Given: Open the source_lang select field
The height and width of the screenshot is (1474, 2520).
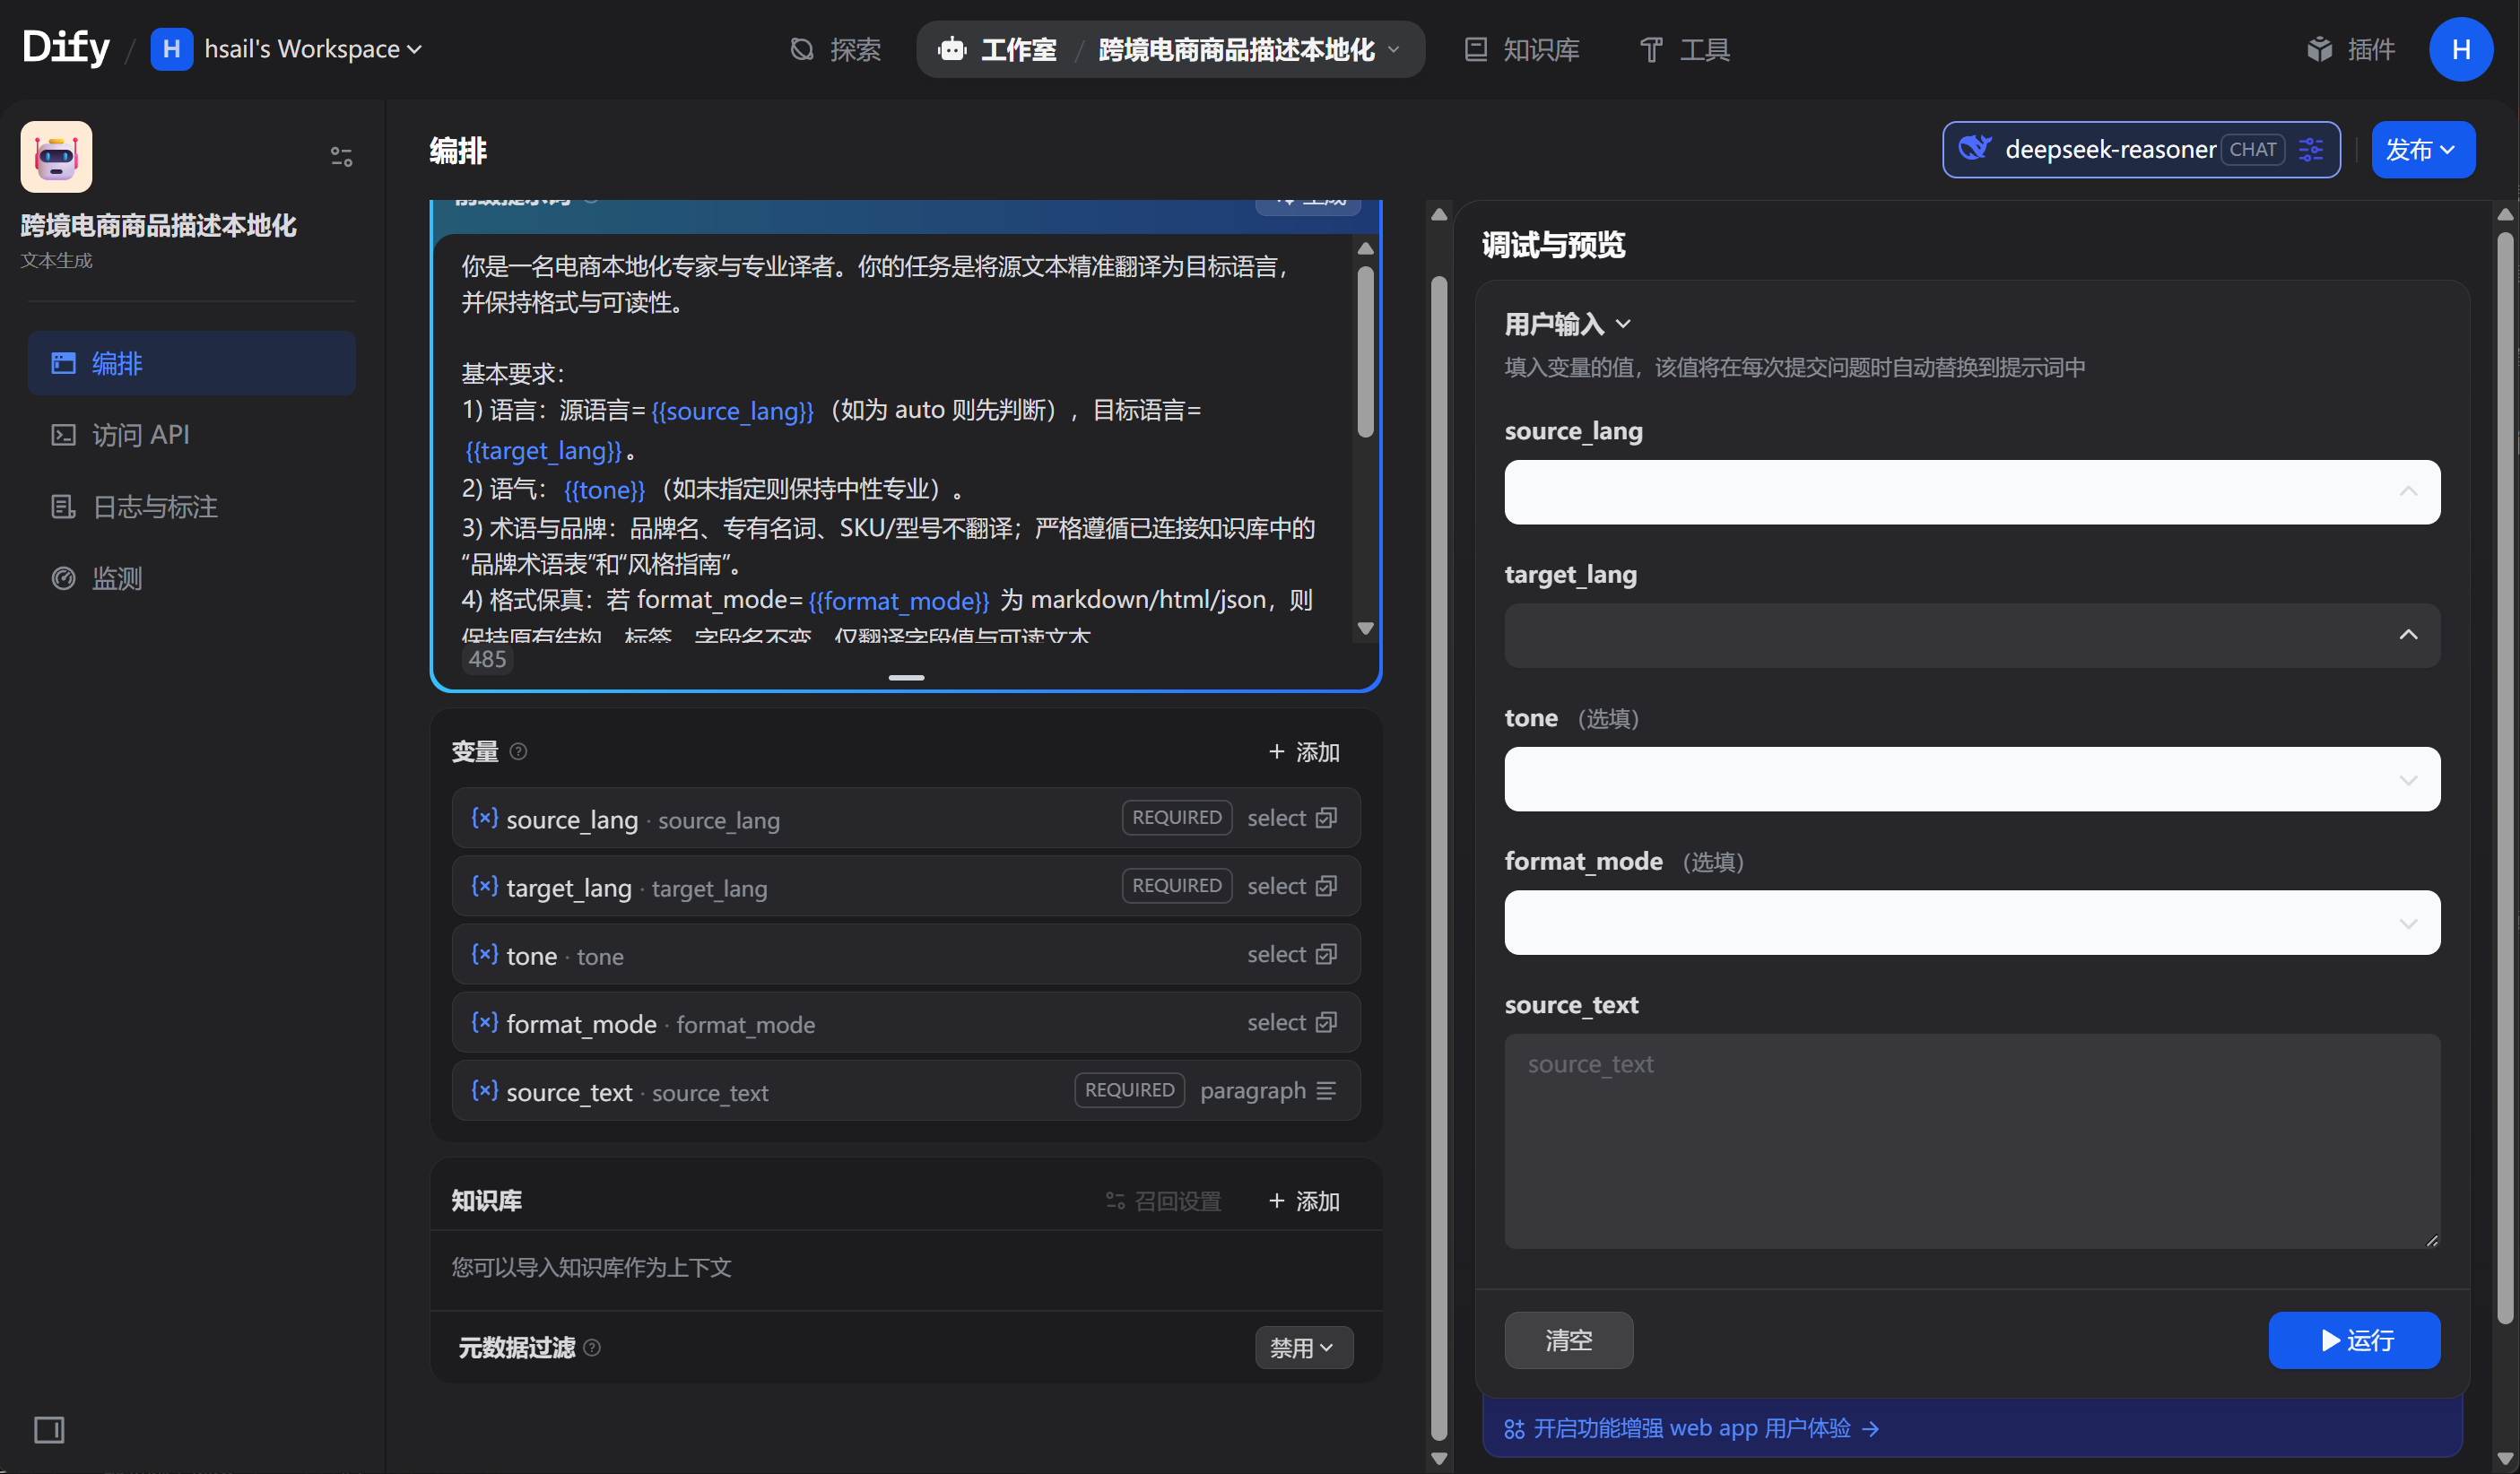Looking at the screenshot, I should (x=1972, y=492).
